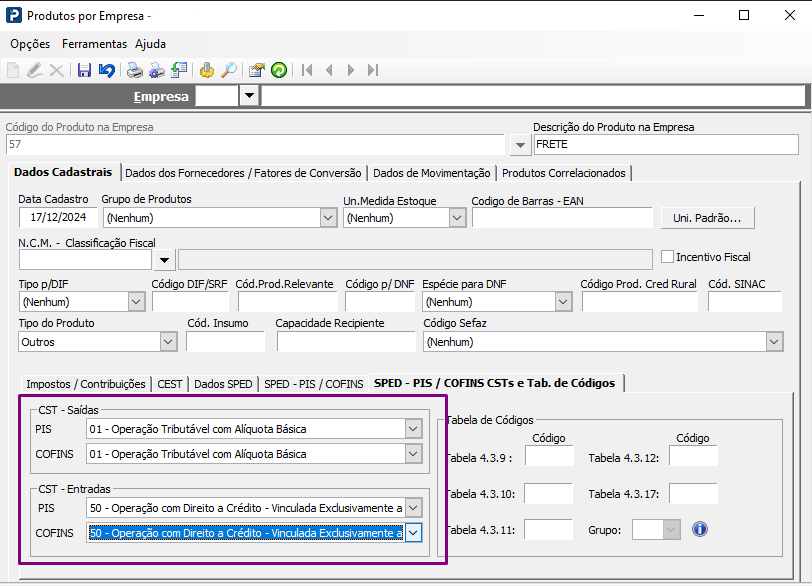Screen dimensions: 812x586
Task: Focus the Capacidade Recipiente field
Action: [346, 342]
